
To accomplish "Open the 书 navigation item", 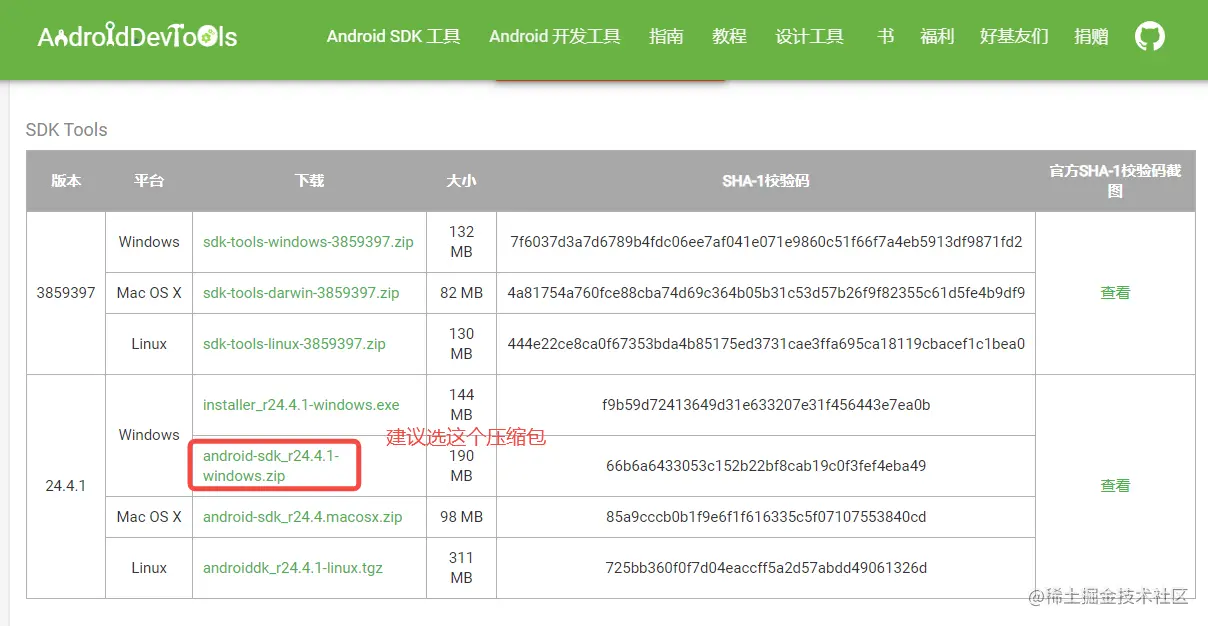I will click(885, 37).
